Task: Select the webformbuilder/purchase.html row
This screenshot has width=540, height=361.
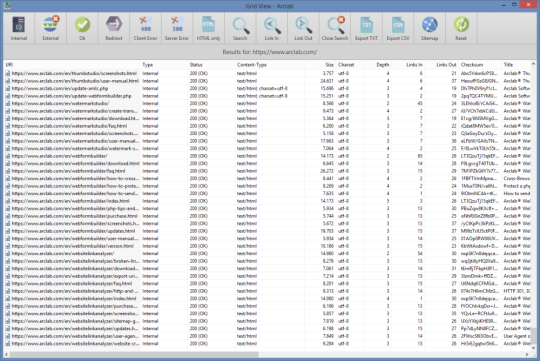Action: pyautogui.click(x=267, y=216)
